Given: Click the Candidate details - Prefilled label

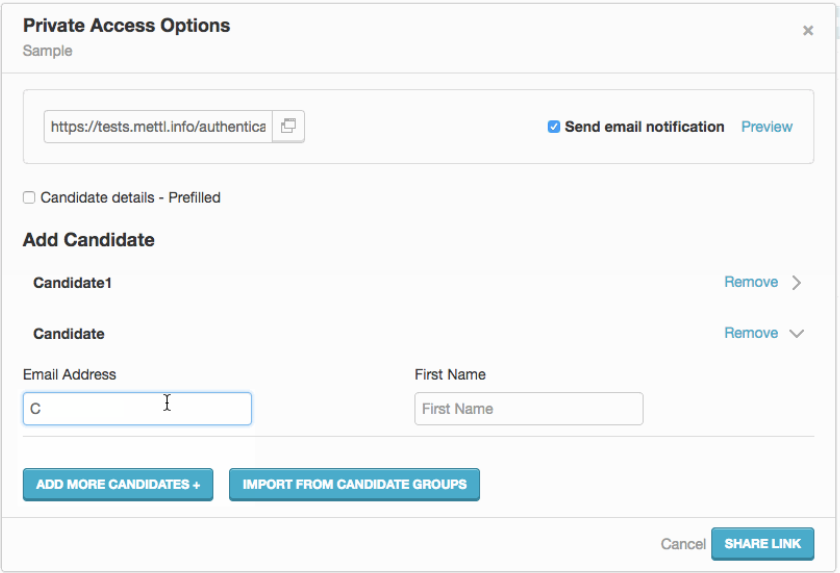Looking at the screenshot, I should click(130, 198).
